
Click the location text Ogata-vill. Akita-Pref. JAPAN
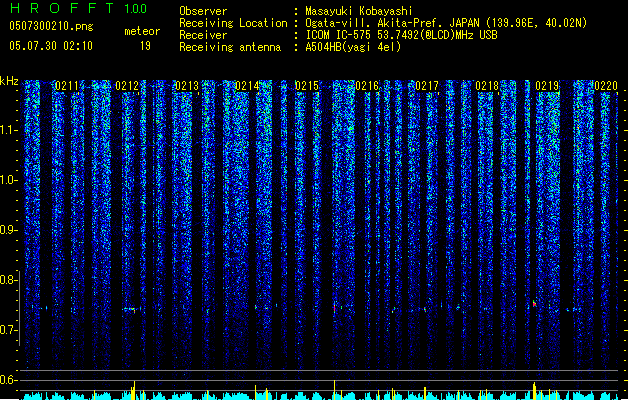tap(392, 23)
